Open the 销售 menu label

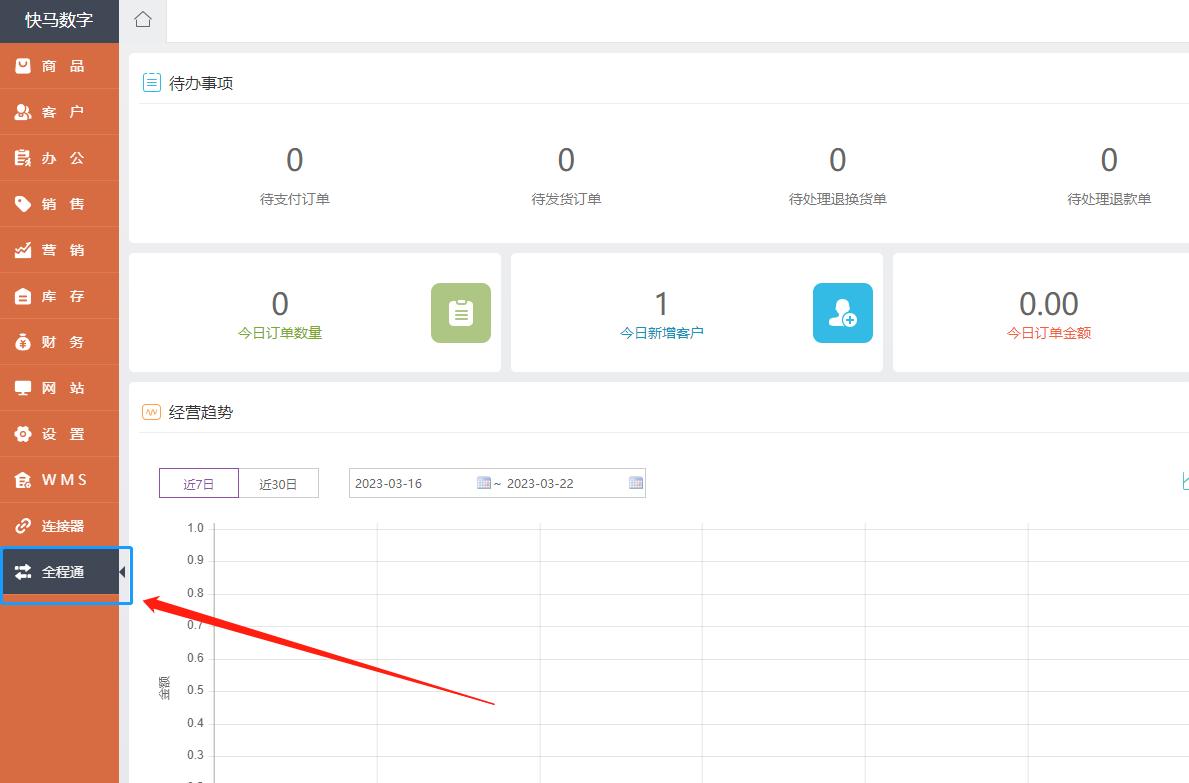point(63,204)
